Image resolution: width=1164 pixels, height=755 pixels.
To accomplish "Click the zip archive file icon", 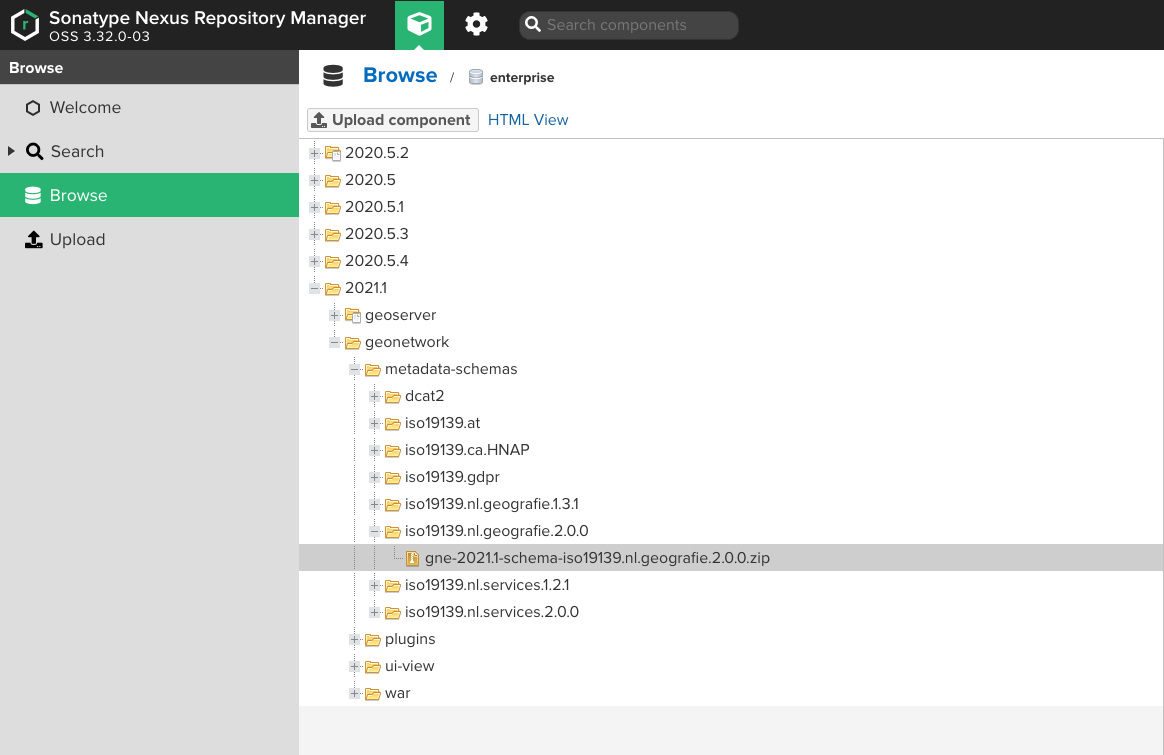I will pyautogui.click(x=413, y=558).
